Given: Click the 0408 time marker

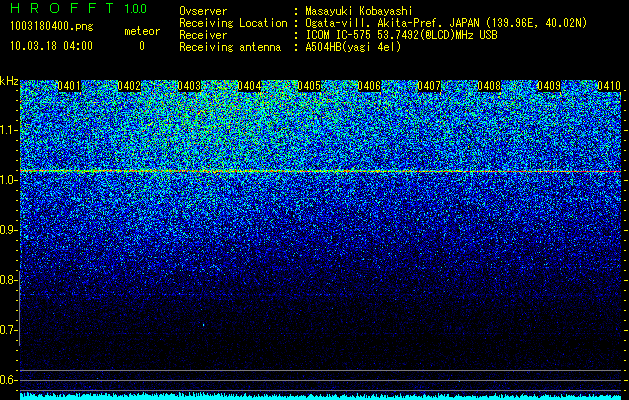Looking at the screenshot, I should pos(489,86).
